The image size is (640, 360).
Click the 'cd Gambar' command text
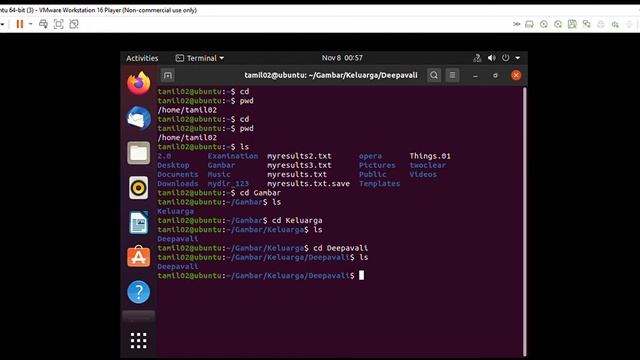pos(260,193)
